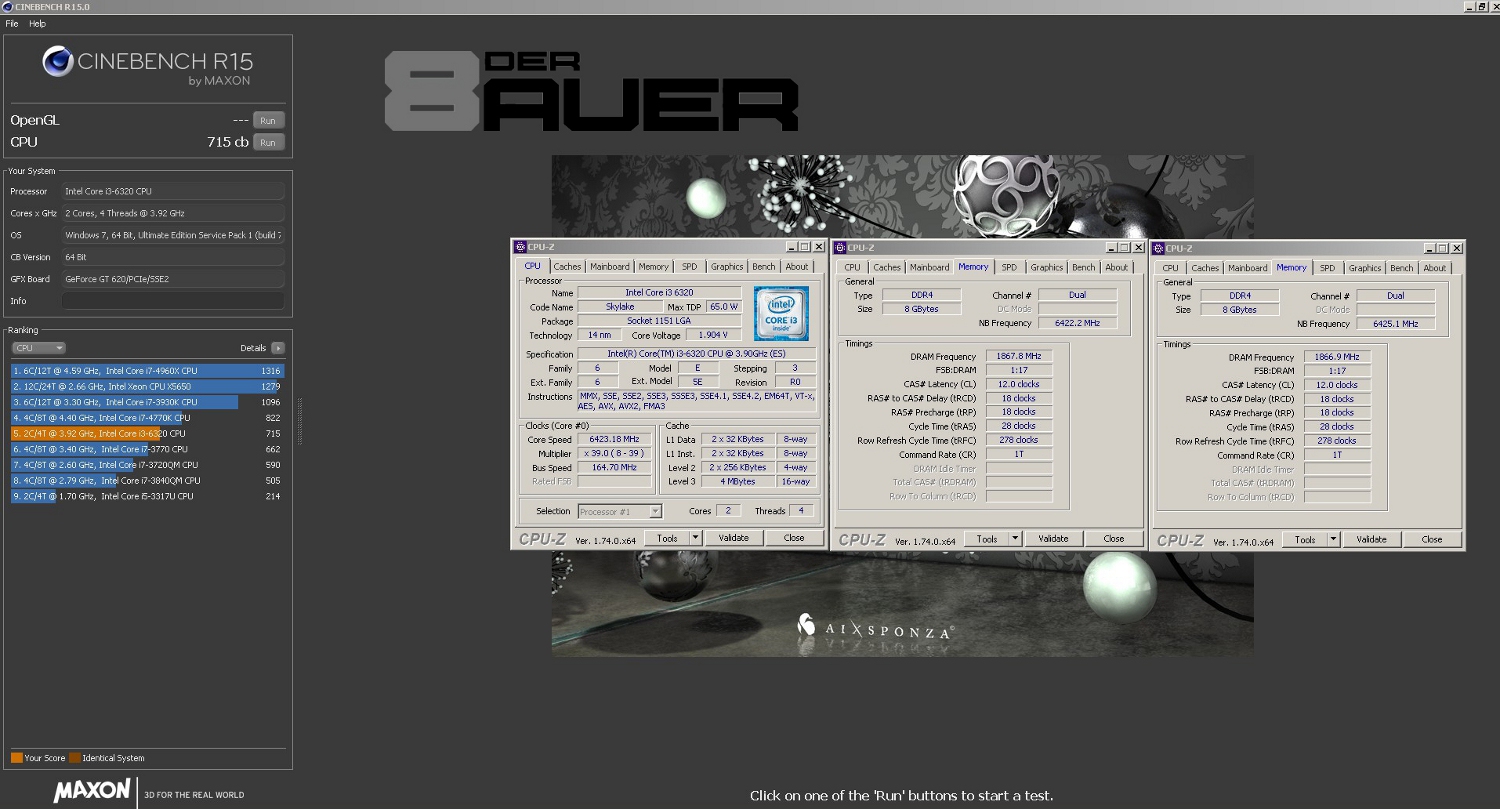Click Tools button in left CPU-Z window
This screenshot has height=809, width=1500.
click(667, 538)
